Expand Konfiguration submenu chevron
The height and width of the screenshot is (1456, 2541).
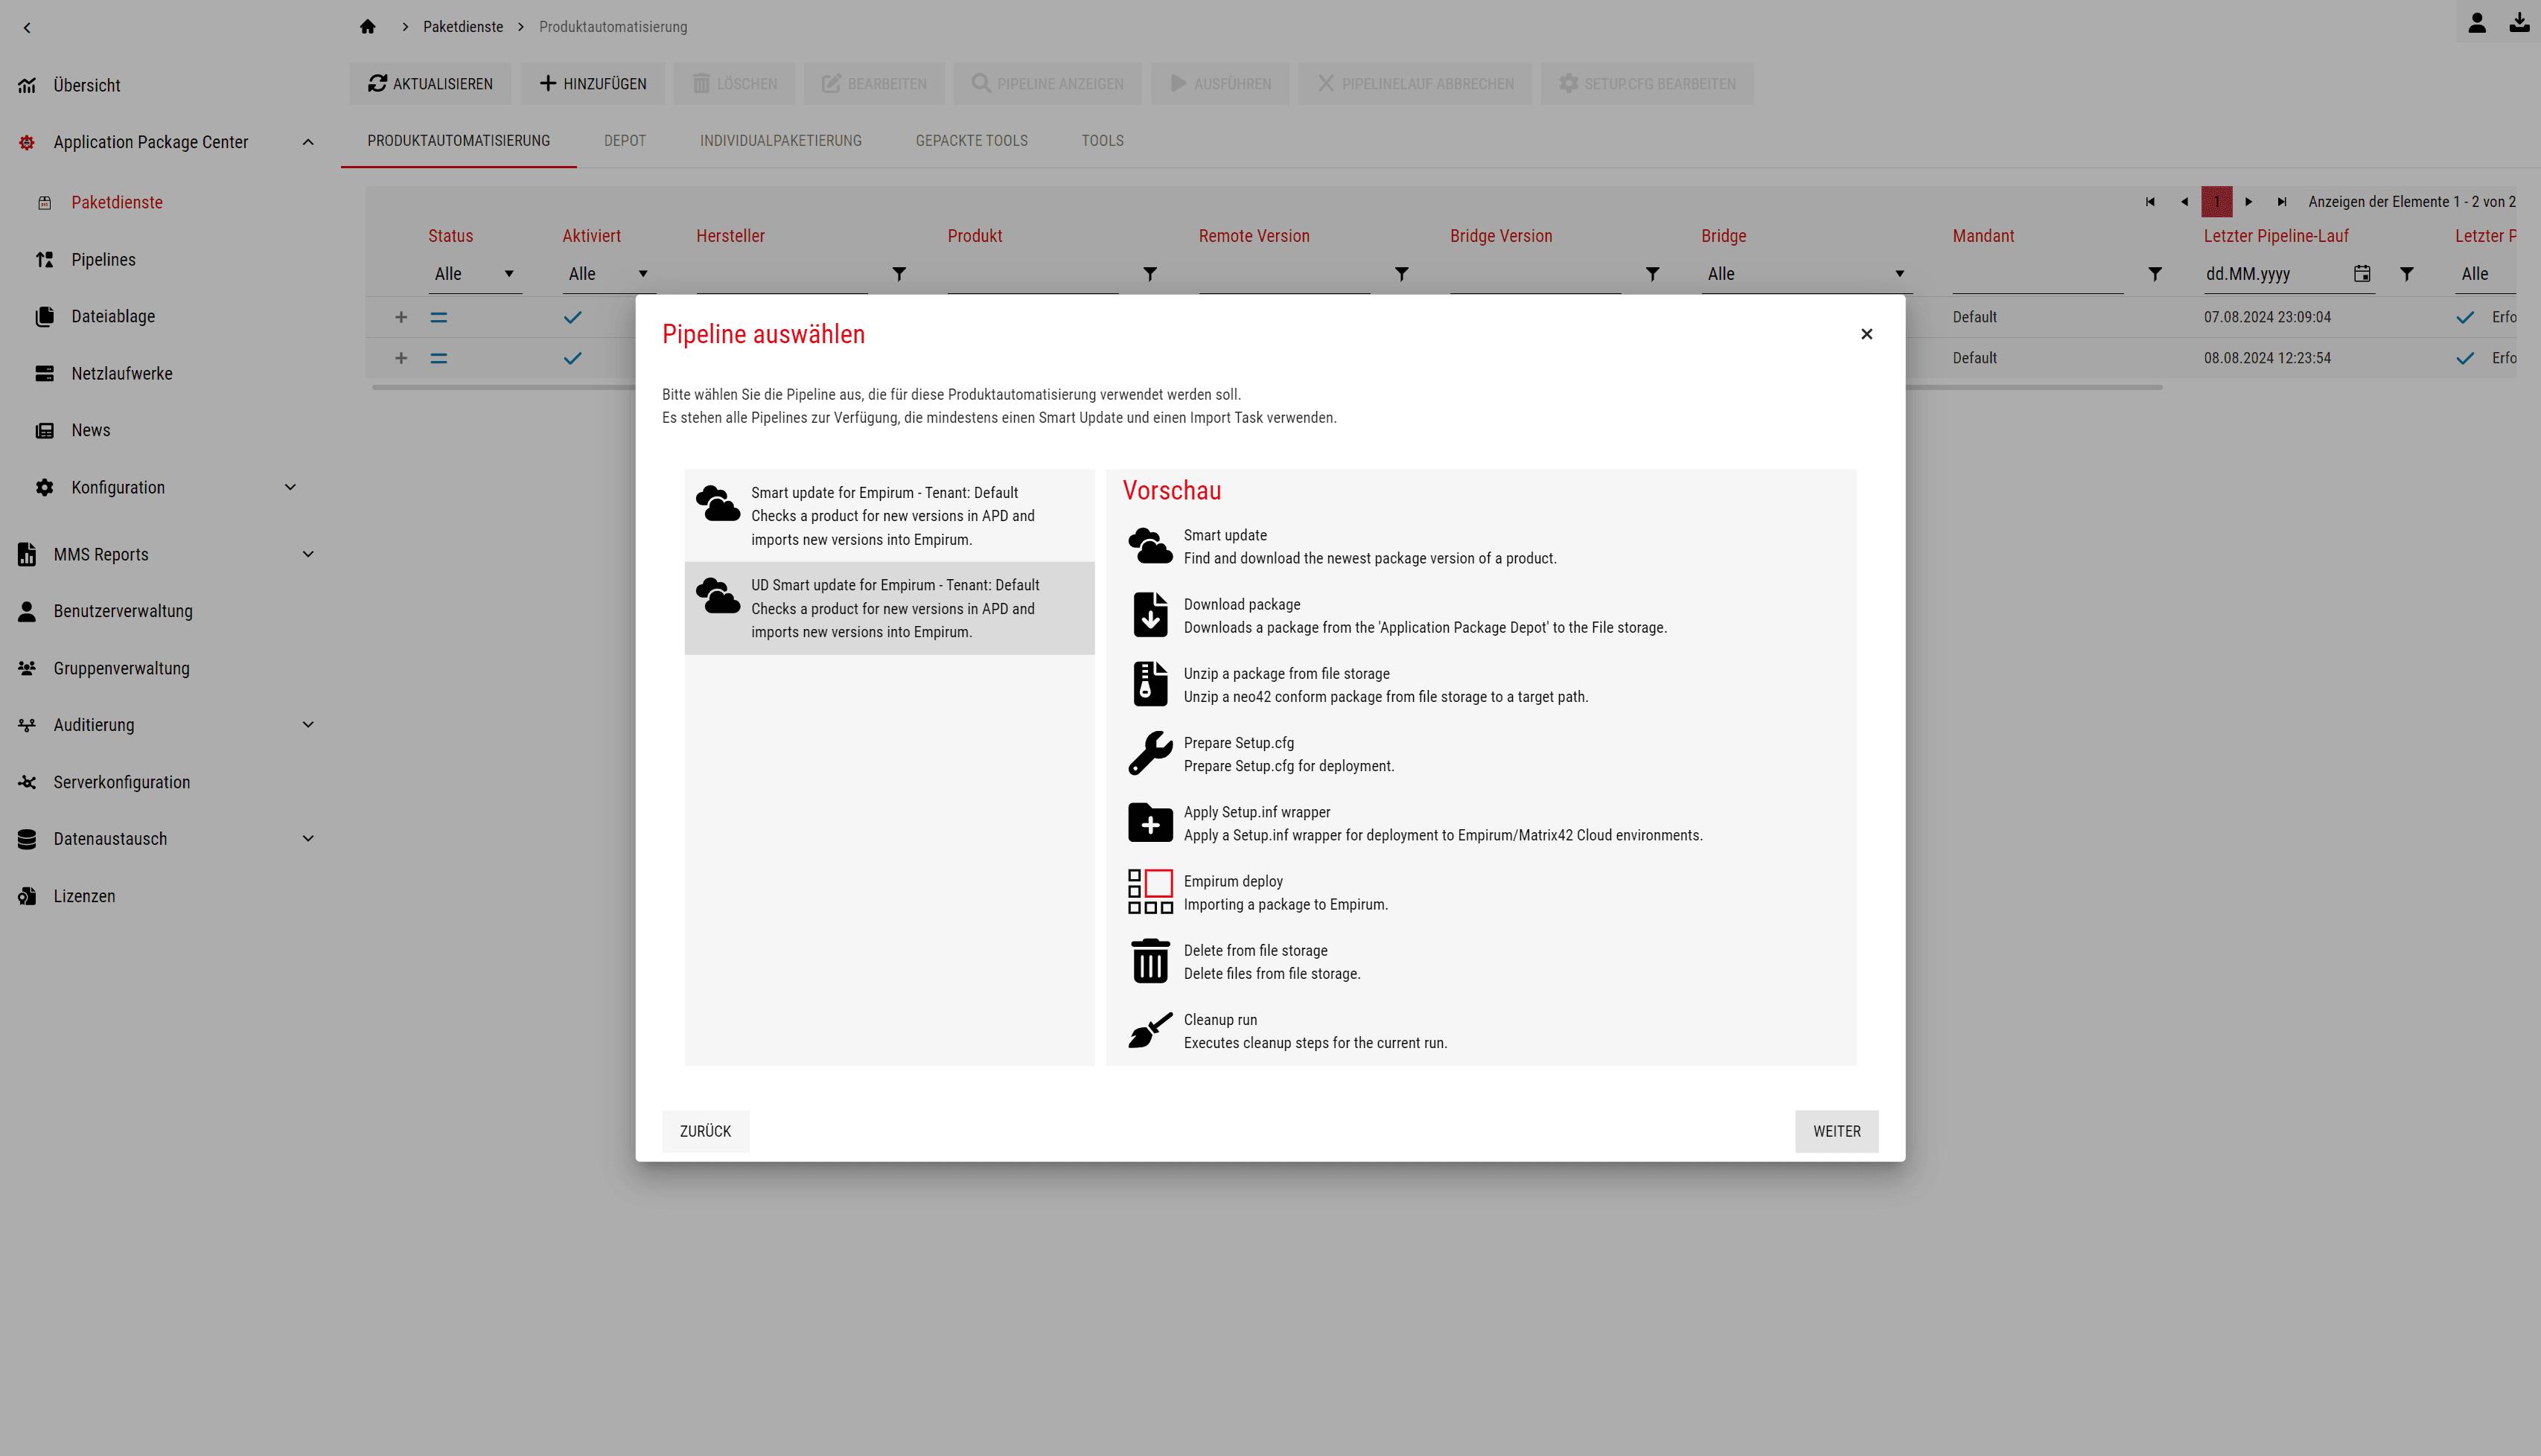290,487
